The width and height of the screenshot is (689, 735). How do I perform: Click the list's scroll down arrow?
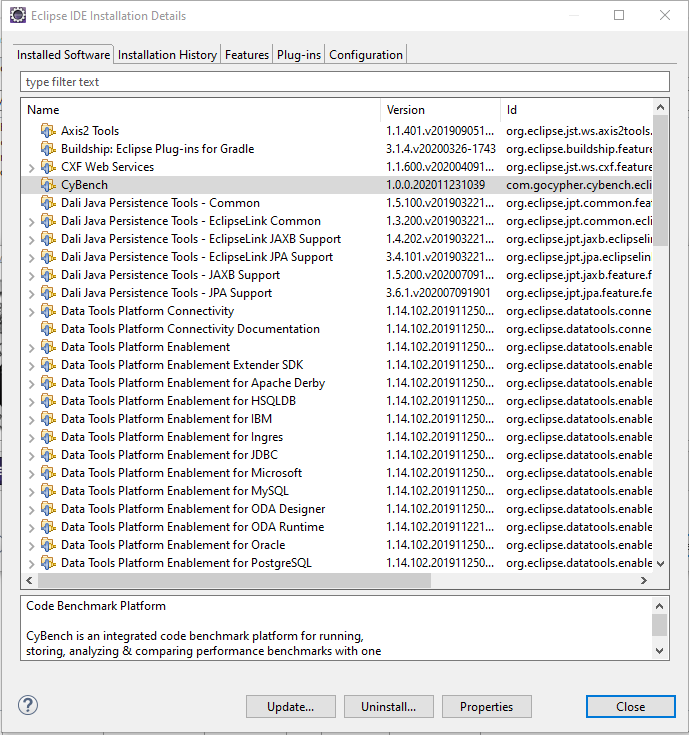coord(660,563)
